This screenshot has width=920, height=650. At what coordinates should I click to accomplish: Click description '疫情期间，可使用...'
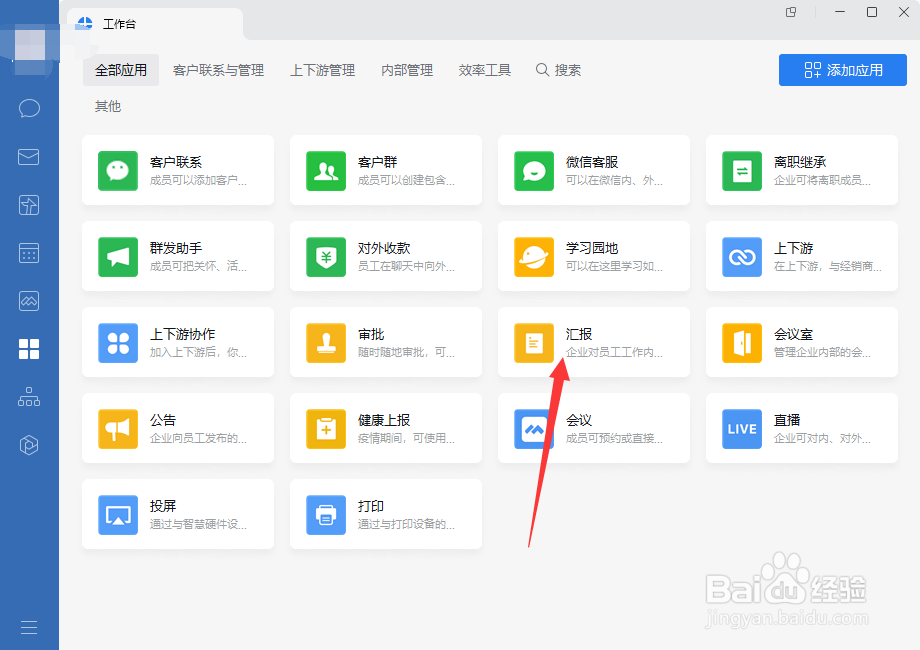tap(406, 438)
